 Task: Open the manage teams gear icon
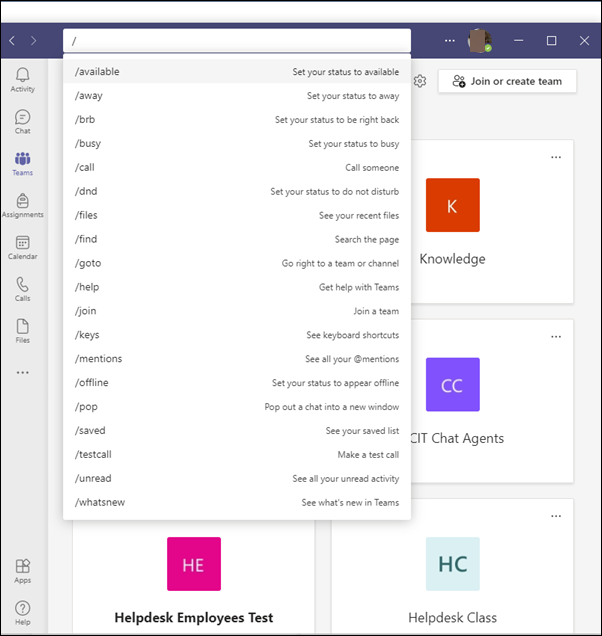tap(420, 81)
